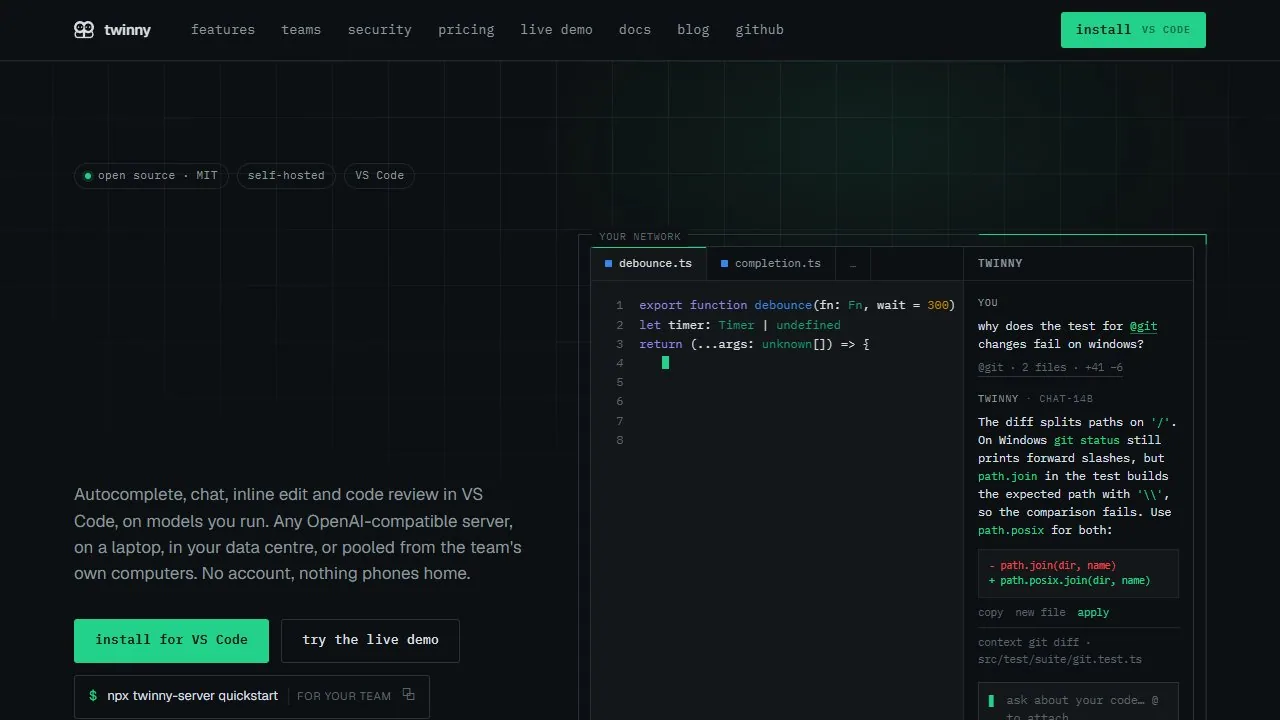
Task: Open the github link
Action: pyautogui.click(x=760, y=30)
